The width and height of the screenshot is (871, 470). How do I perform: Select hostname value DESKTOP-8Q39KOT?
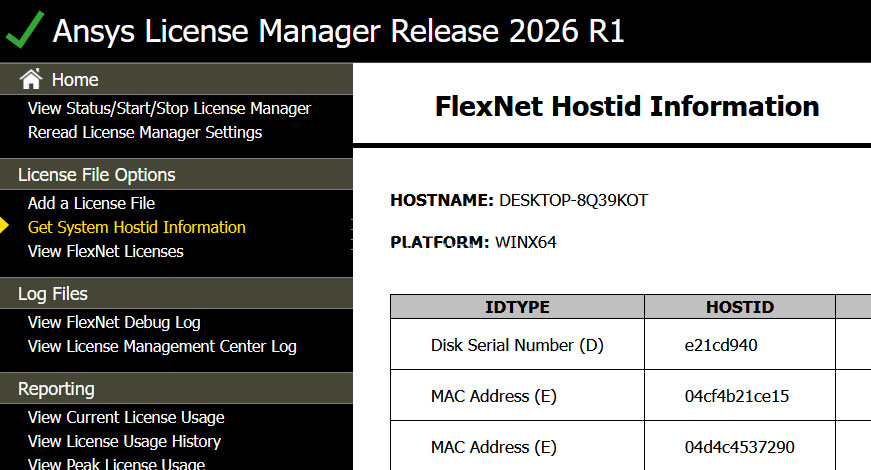tap(573, 200)
